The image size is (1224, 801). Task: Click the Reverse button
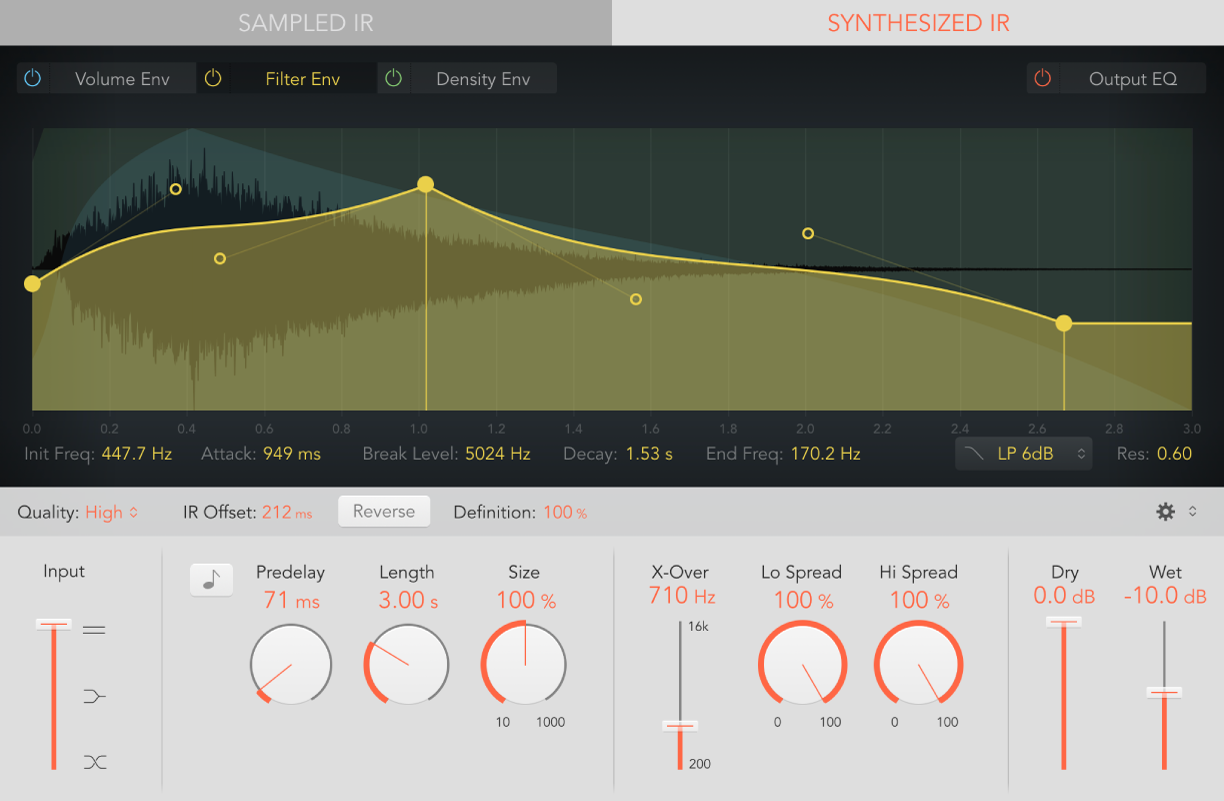(383, 510)
